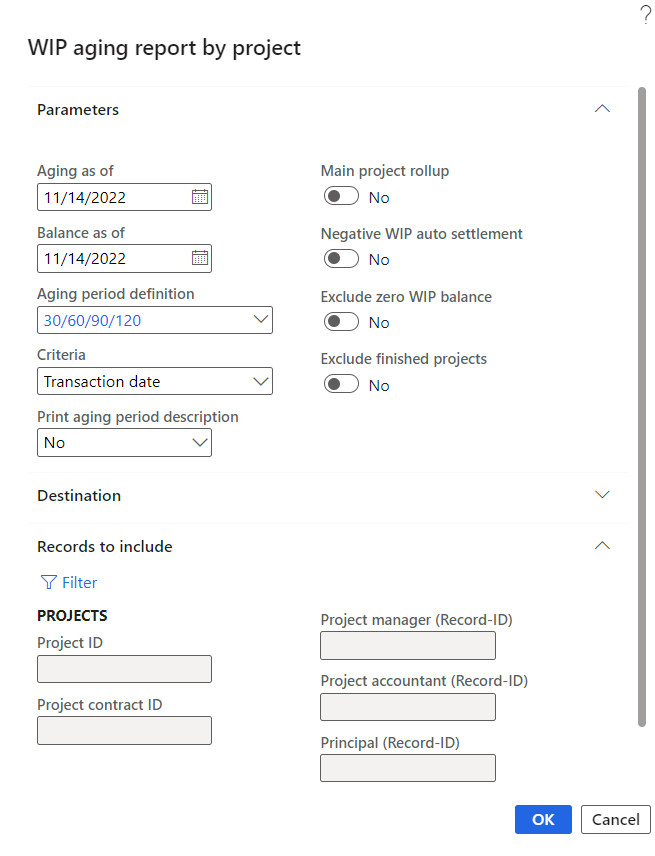Open Aging period definition dropdown

tap(261, 320)
